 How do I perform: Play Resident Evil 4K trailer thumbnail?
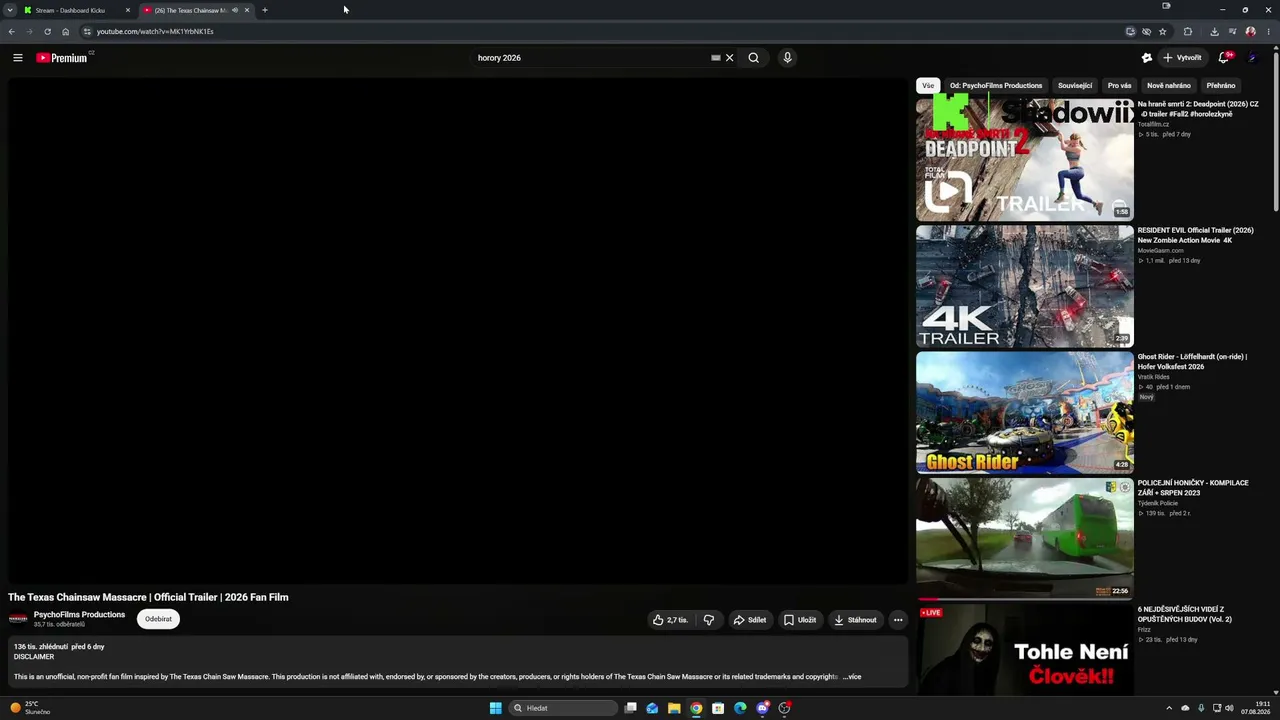coord(1025,286)
